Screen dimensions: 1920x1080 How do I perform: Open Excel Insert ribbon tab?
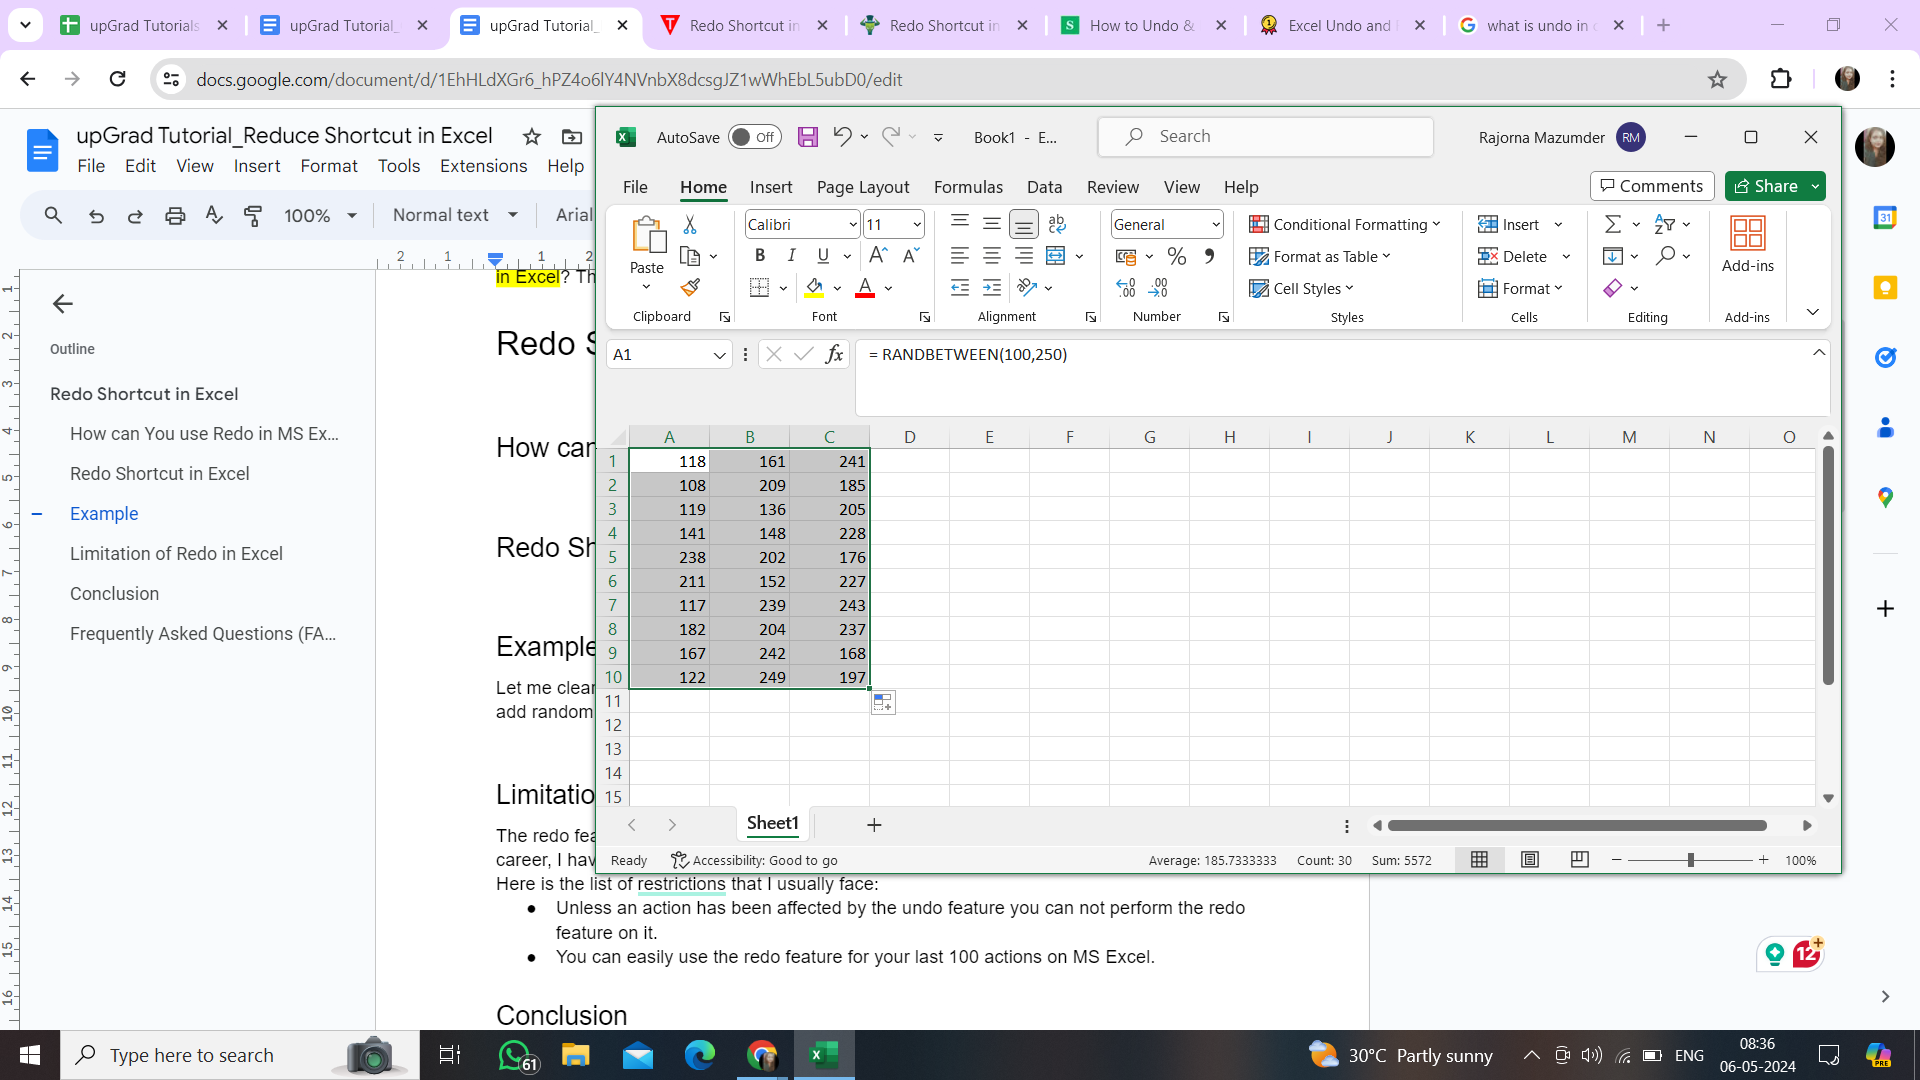[x=771, y=187]
